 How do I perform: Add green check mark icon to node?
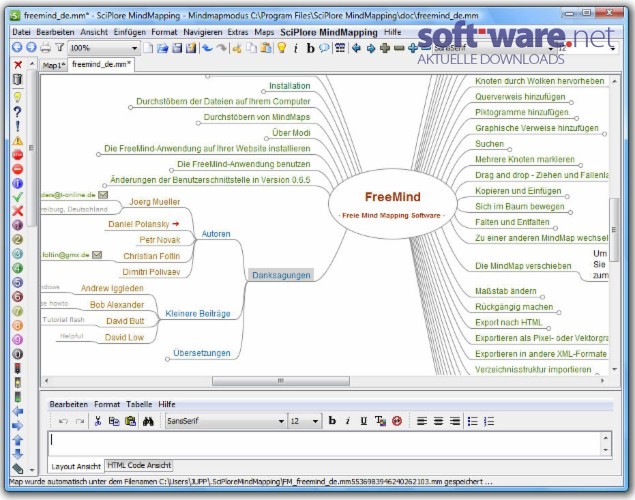[17, 197]
